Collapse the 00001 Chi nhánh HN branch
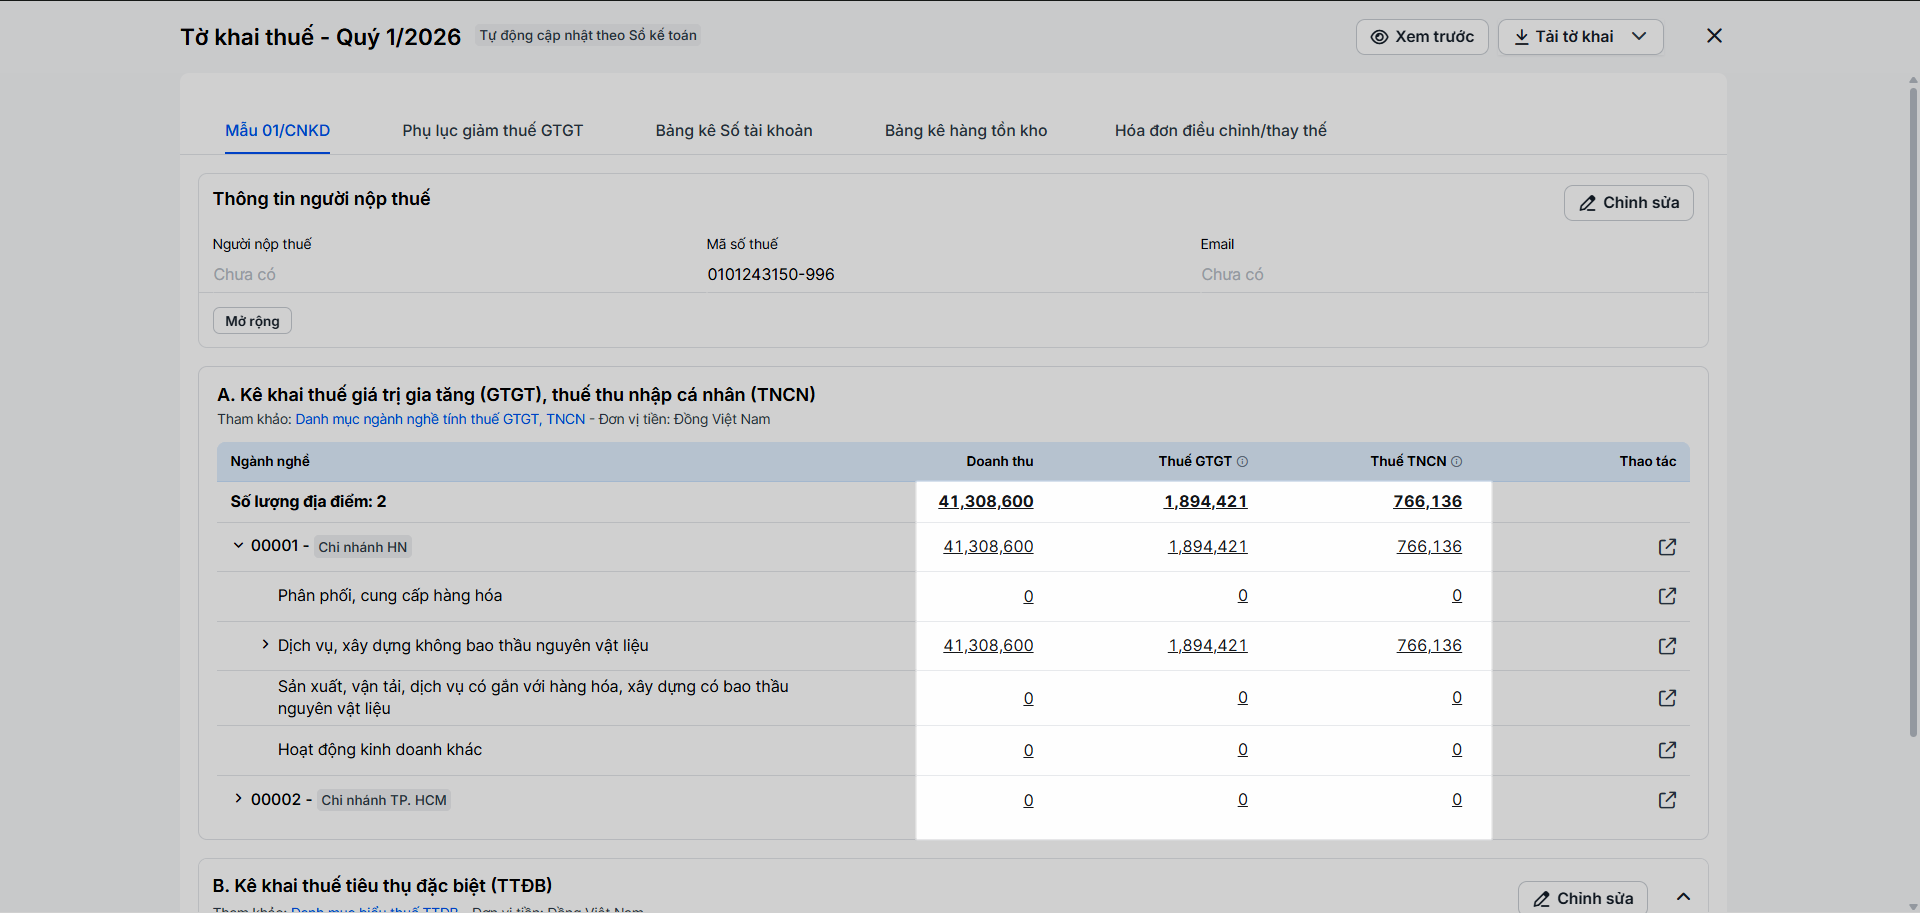Viewport: 1920px width, 913px height. 238,546
